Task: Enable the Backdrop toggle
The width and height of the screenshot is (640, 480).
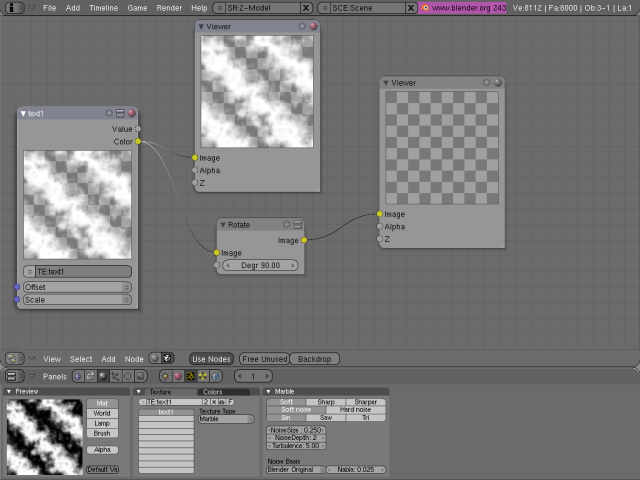Action: pyautogui.click(x=314, y=358)
